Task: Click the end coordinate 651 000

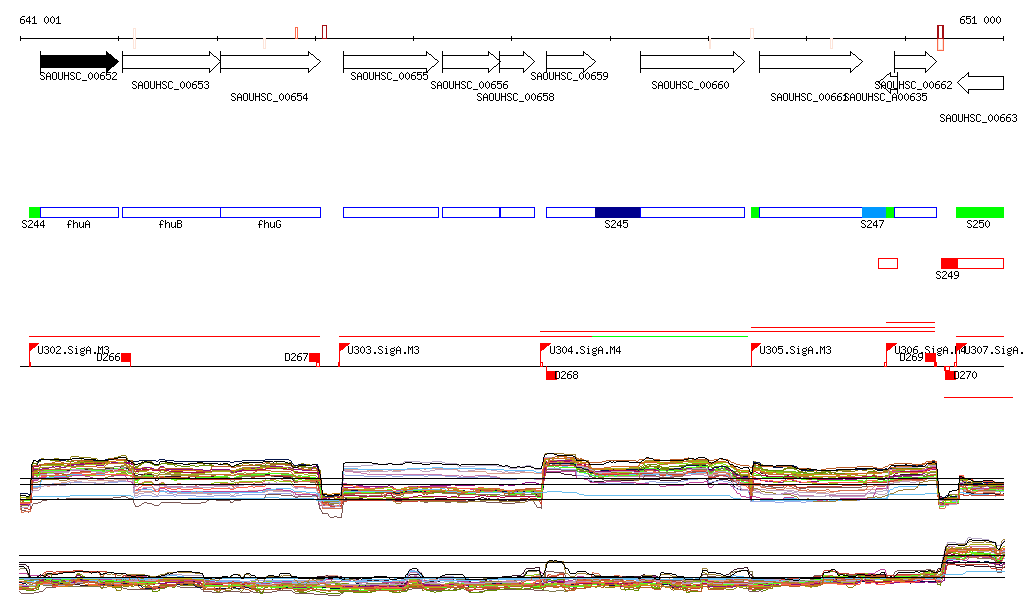Action: coord(980,20)
